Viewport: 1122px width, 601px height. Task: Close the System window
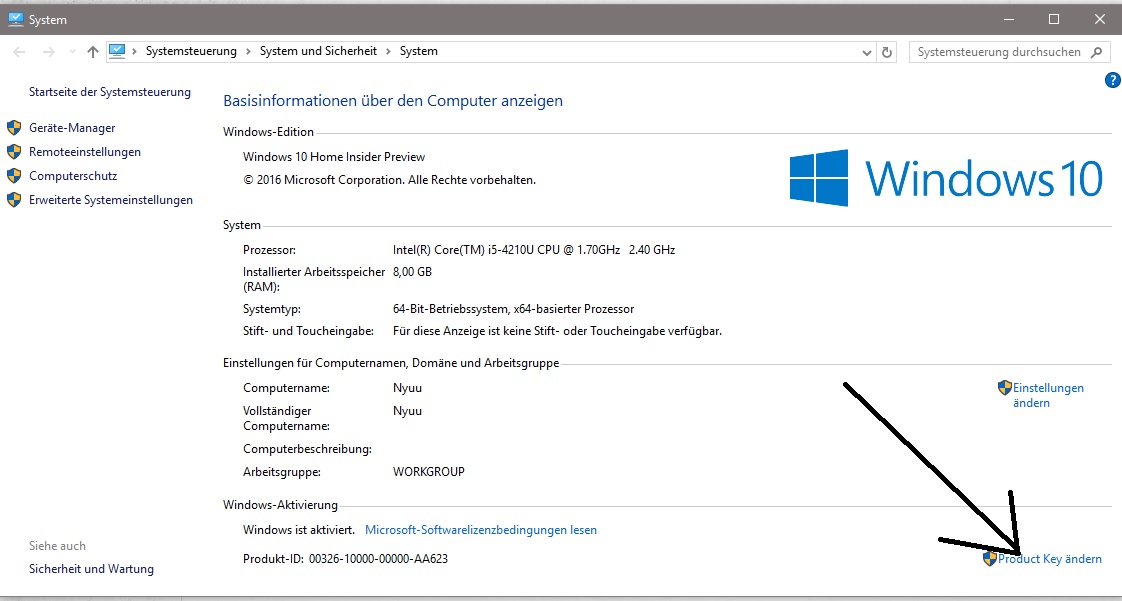[1100, 20]
